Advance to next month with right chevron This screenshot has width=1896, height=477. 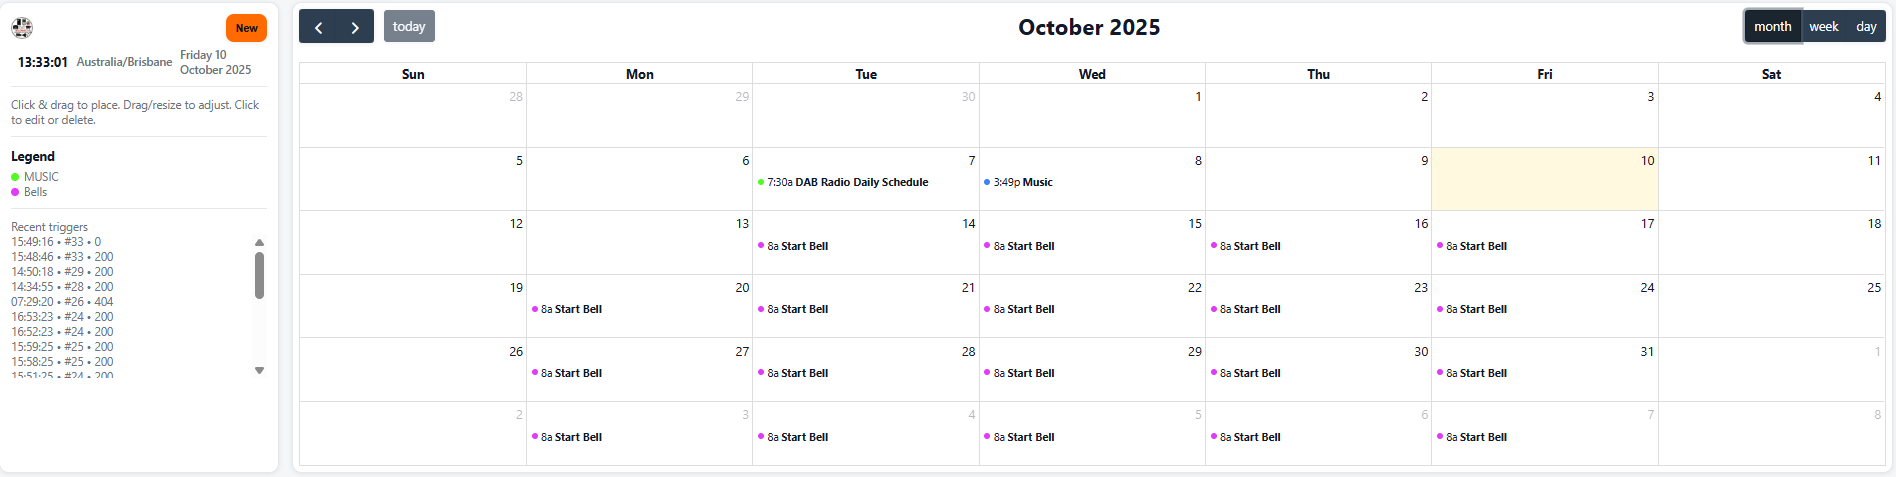[355, 27]
